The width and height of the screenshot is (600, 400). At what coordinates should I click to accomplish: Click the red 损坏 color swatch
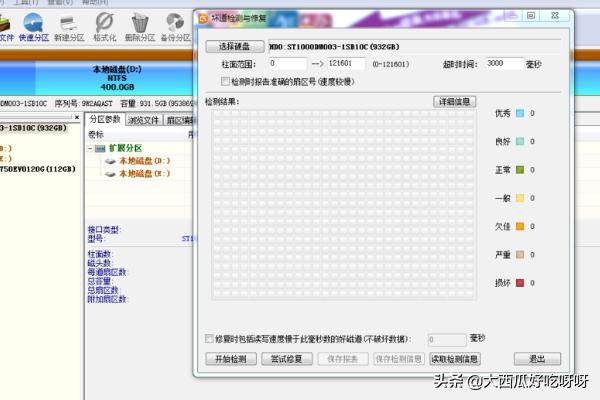[520, 284]
